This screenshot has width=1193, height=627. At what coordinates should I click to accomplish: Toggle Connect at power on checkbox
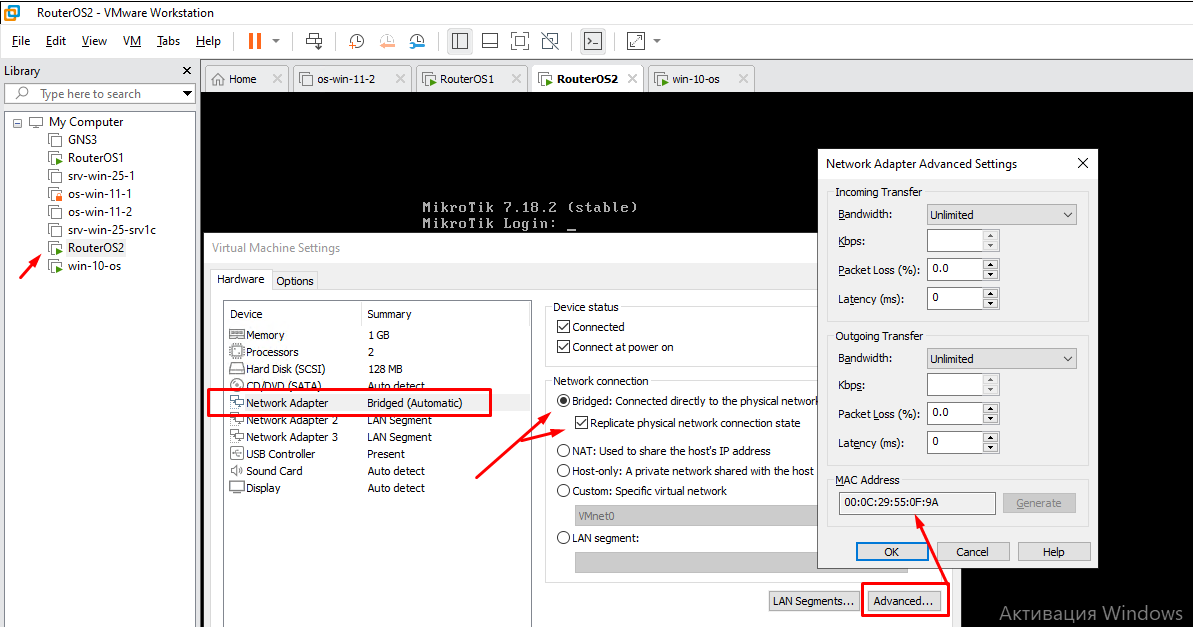(563, 347)
